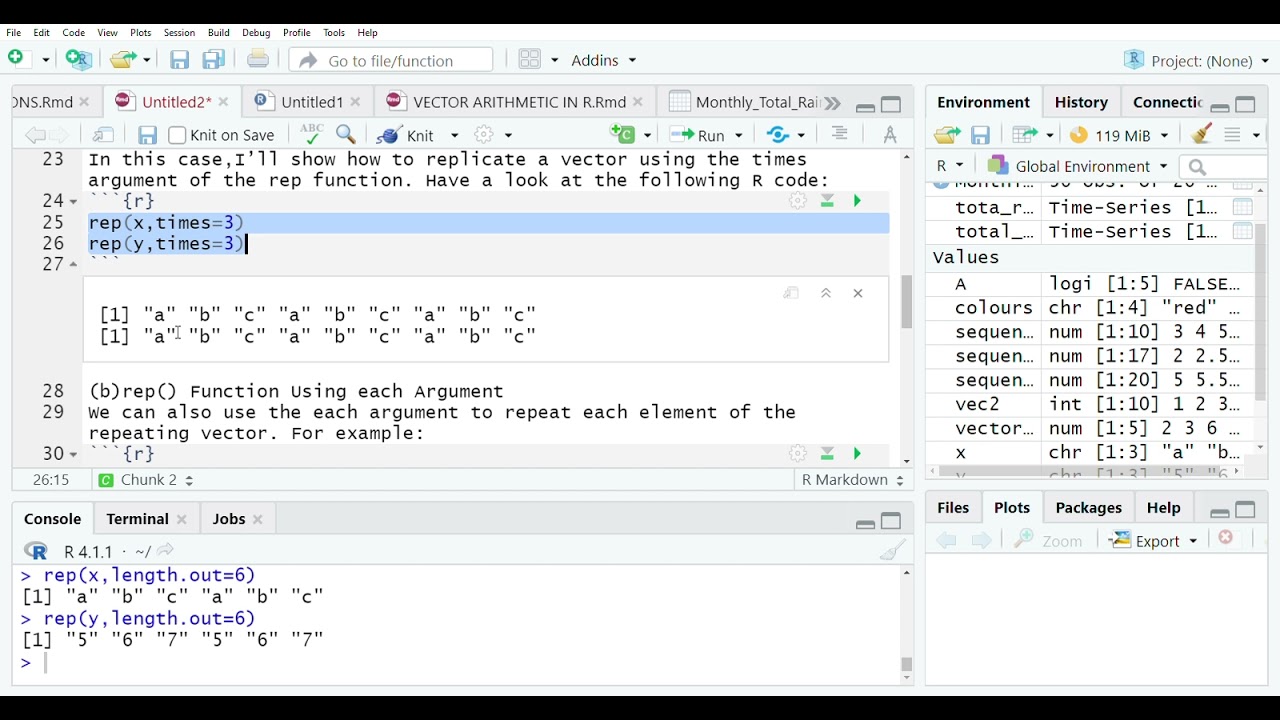Open chunk options gear at line 24
Viewport: 1280px width, 720px height.
coord(798,202)
